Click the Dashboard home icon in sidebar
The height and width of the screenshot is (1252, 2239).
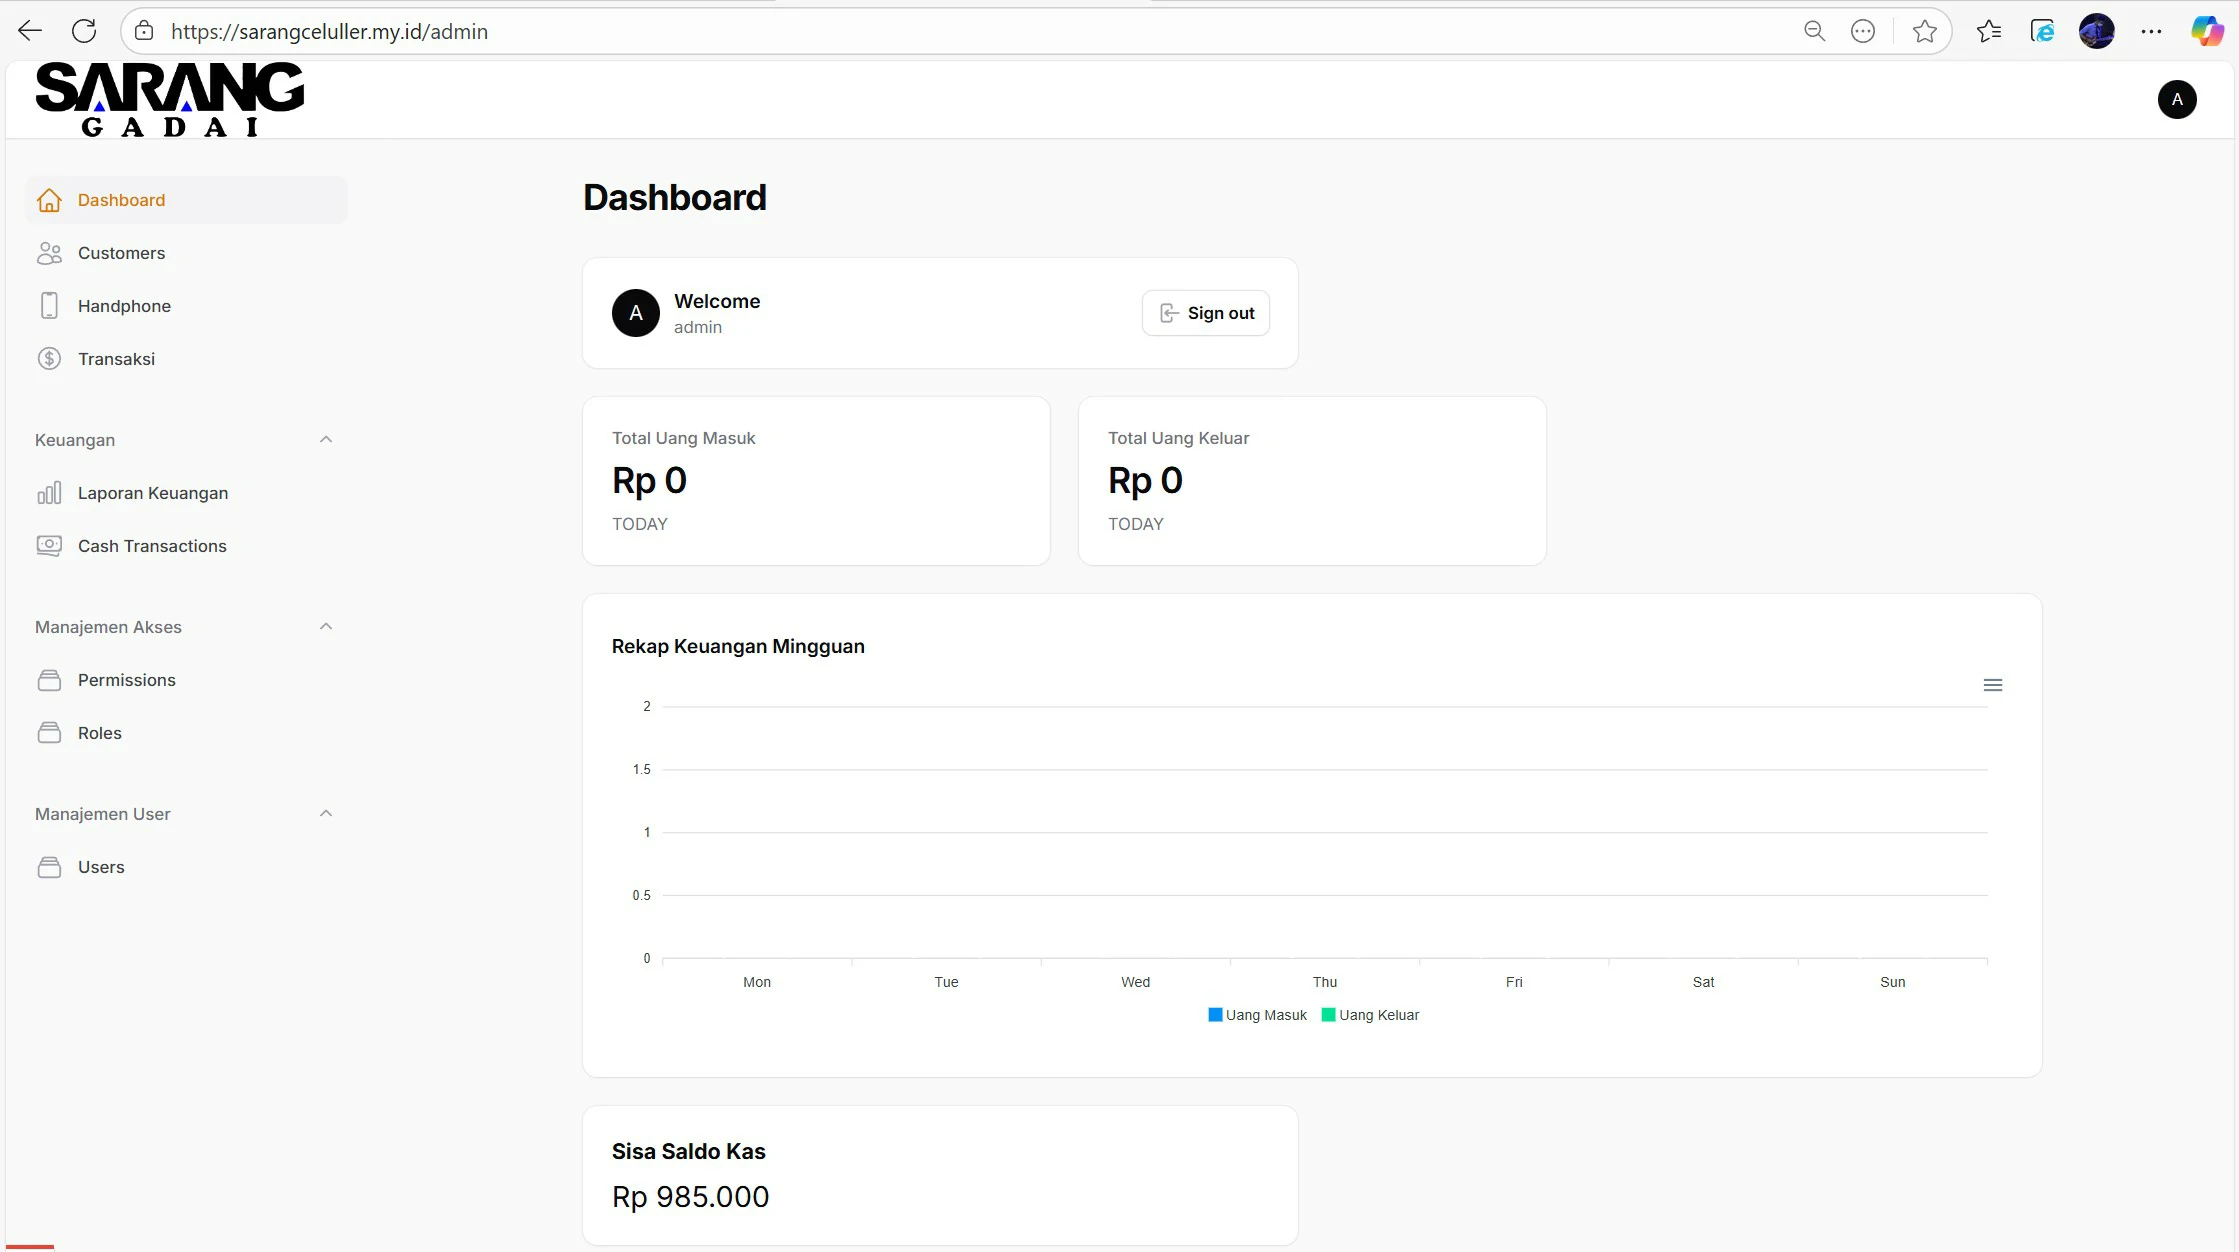pos(49,200)
